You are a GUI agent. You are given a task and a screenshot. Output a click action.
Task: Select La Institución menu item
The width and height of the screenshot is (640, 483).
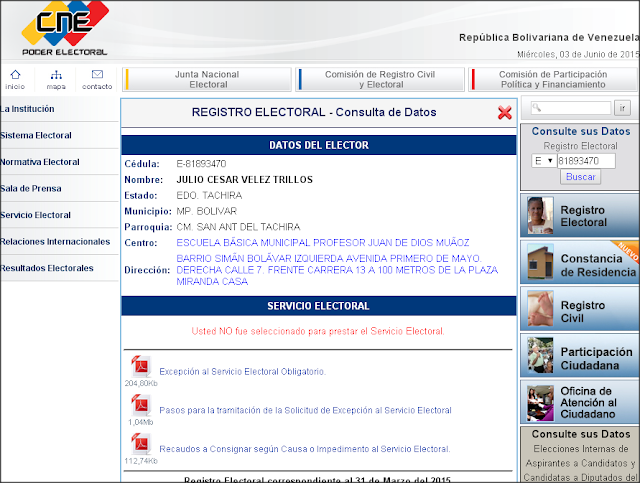pos(27,109)
